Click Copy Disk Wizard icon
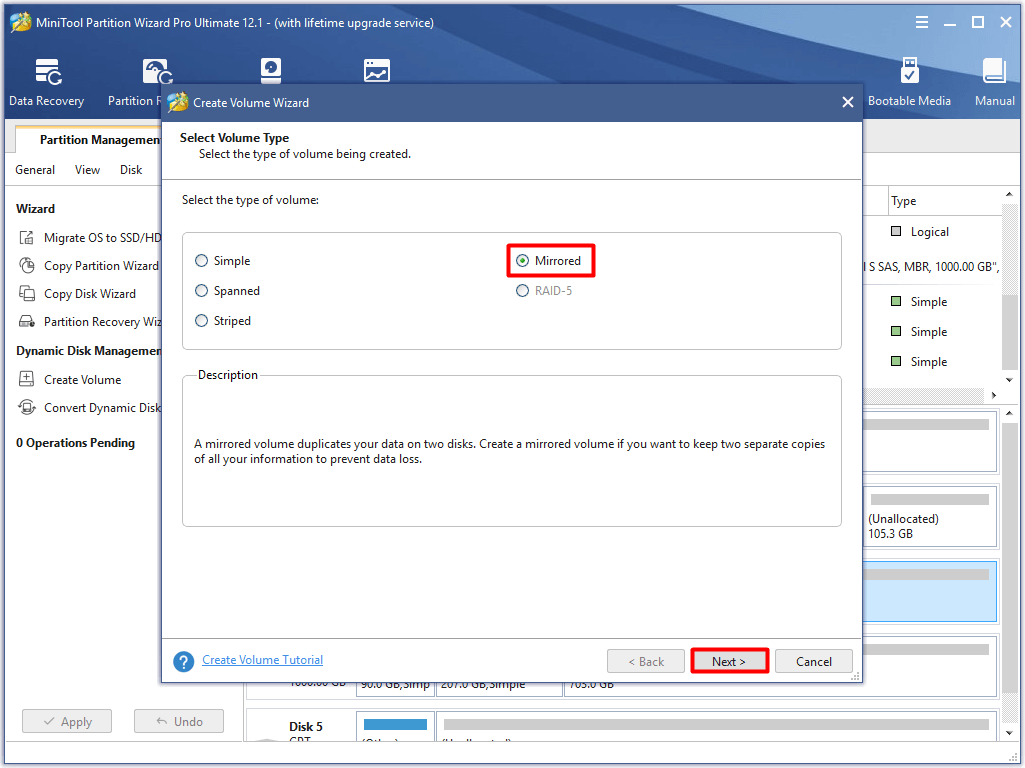1025x768 pixels. coord(26,293)
